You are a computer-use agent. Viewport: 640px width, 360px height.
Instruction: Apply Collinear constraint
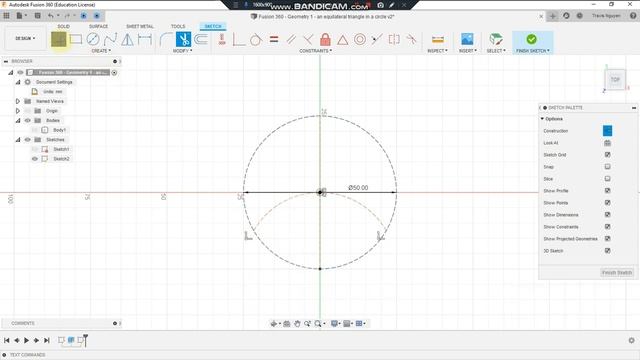click(377, 39)
